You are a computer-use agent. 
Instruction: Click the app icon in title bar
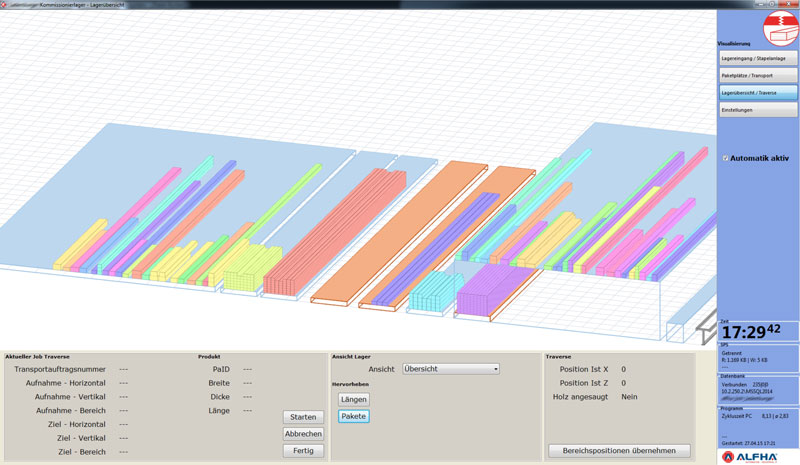click(5, 4)
